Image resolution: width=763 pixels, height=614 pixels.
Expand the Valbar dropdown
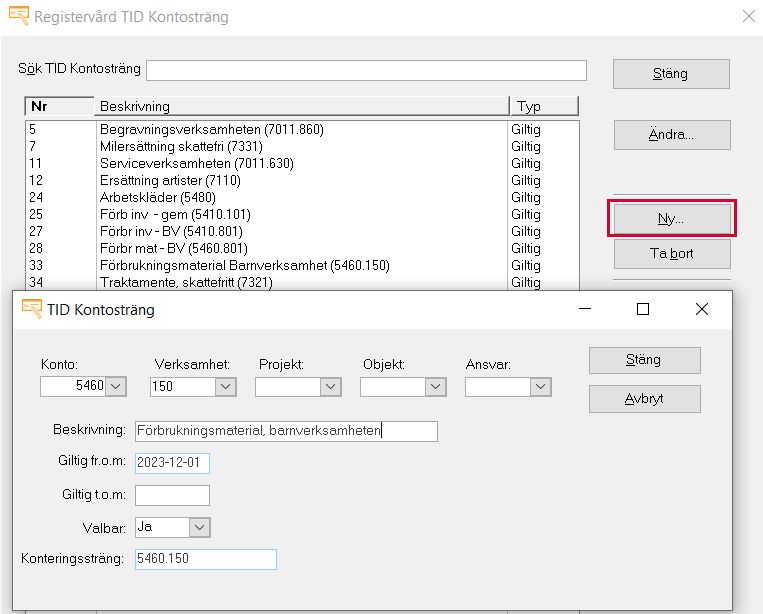pyautogui.click(x=200, y=527)
